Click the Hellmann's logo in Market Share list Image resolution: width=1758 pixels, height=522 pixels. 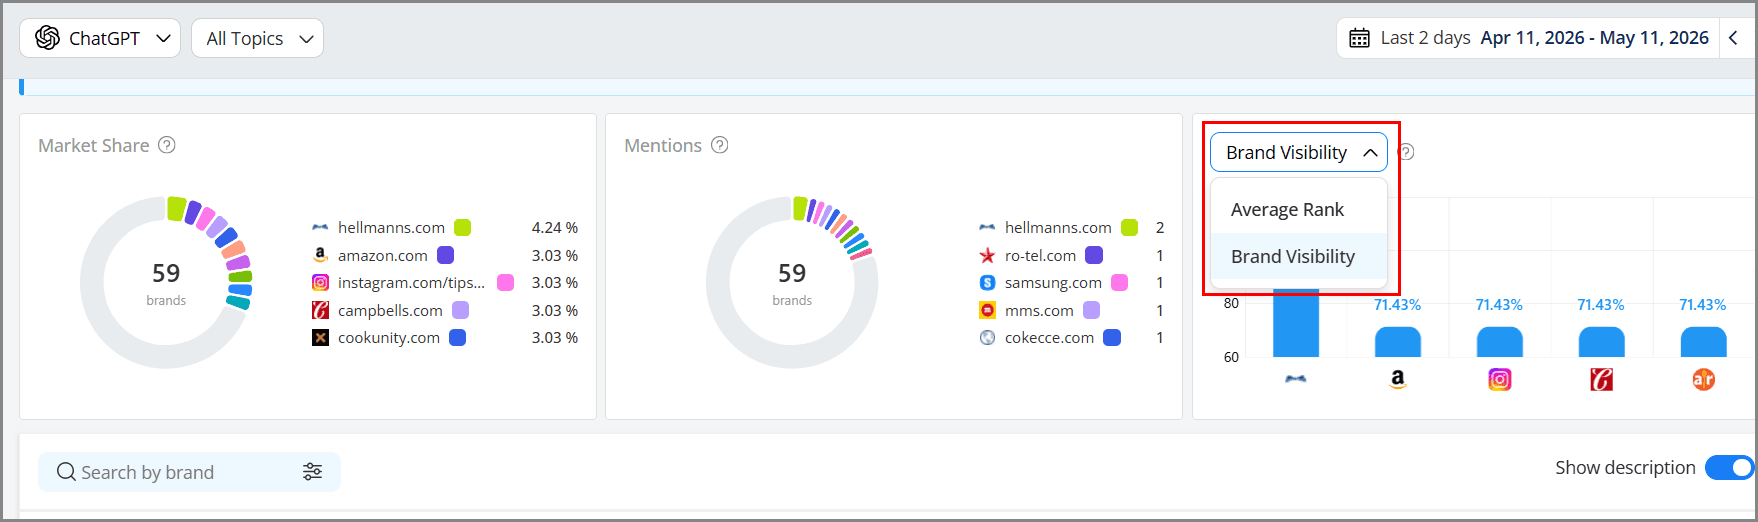[320, 228]
